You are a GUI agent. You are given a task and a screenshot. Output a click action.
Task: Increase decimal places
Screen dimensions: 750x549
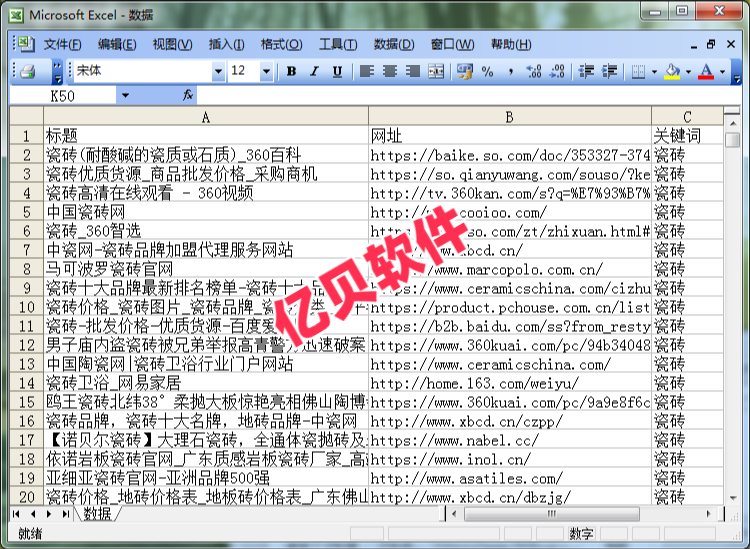[533, 72]
